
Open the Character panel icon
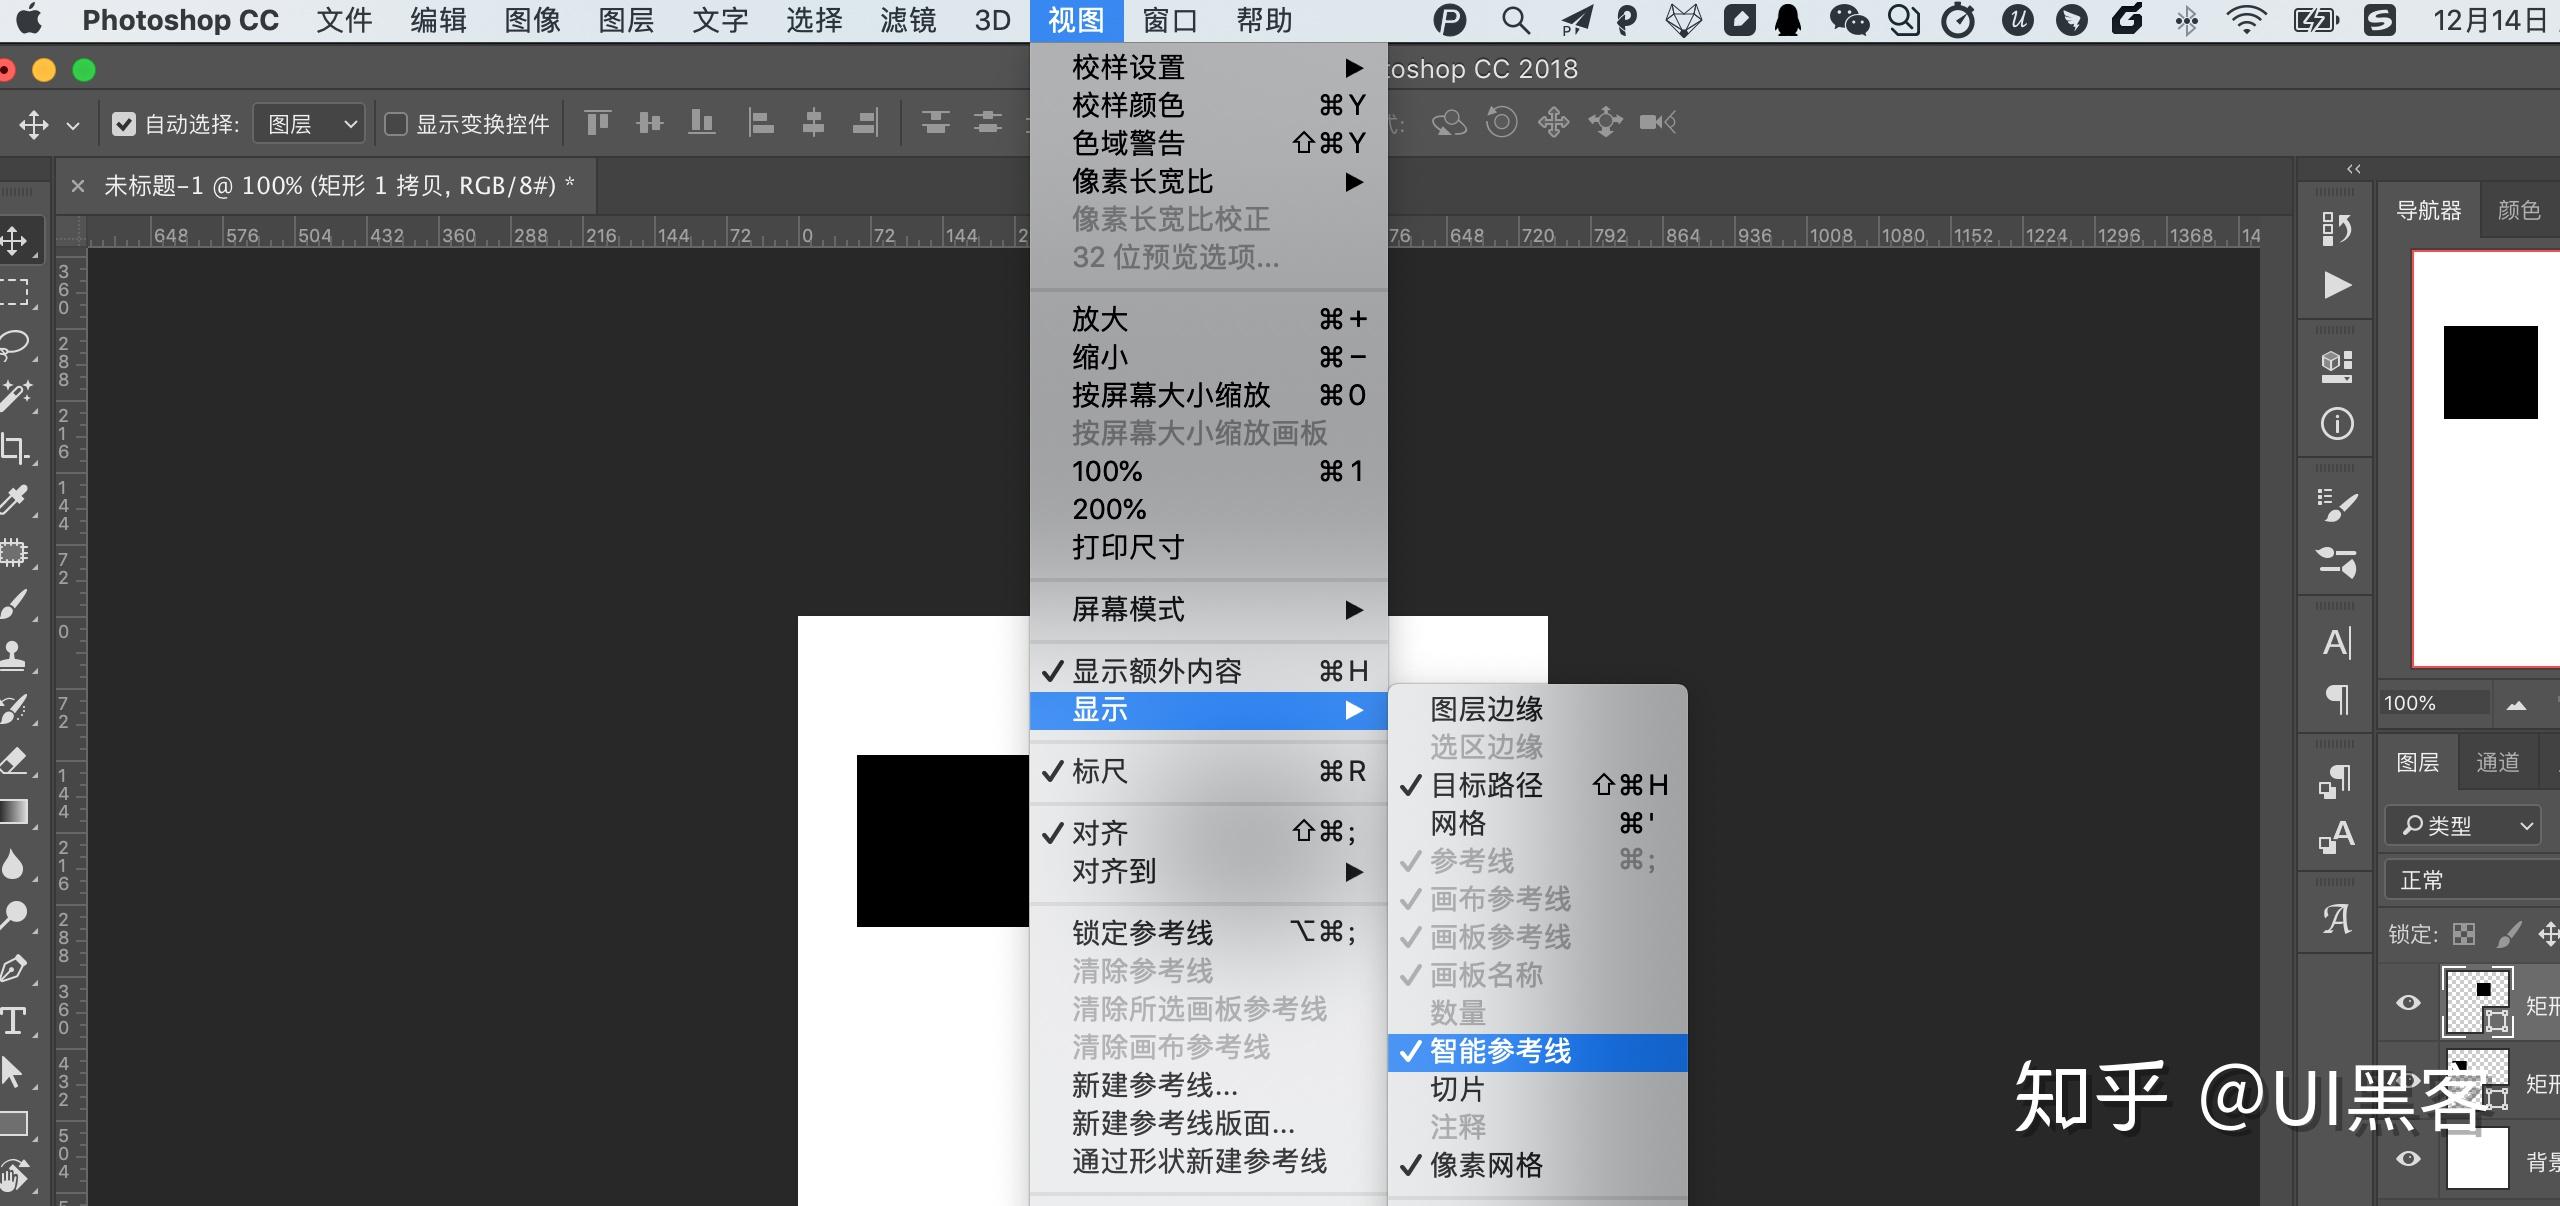tap(2336, 642)
